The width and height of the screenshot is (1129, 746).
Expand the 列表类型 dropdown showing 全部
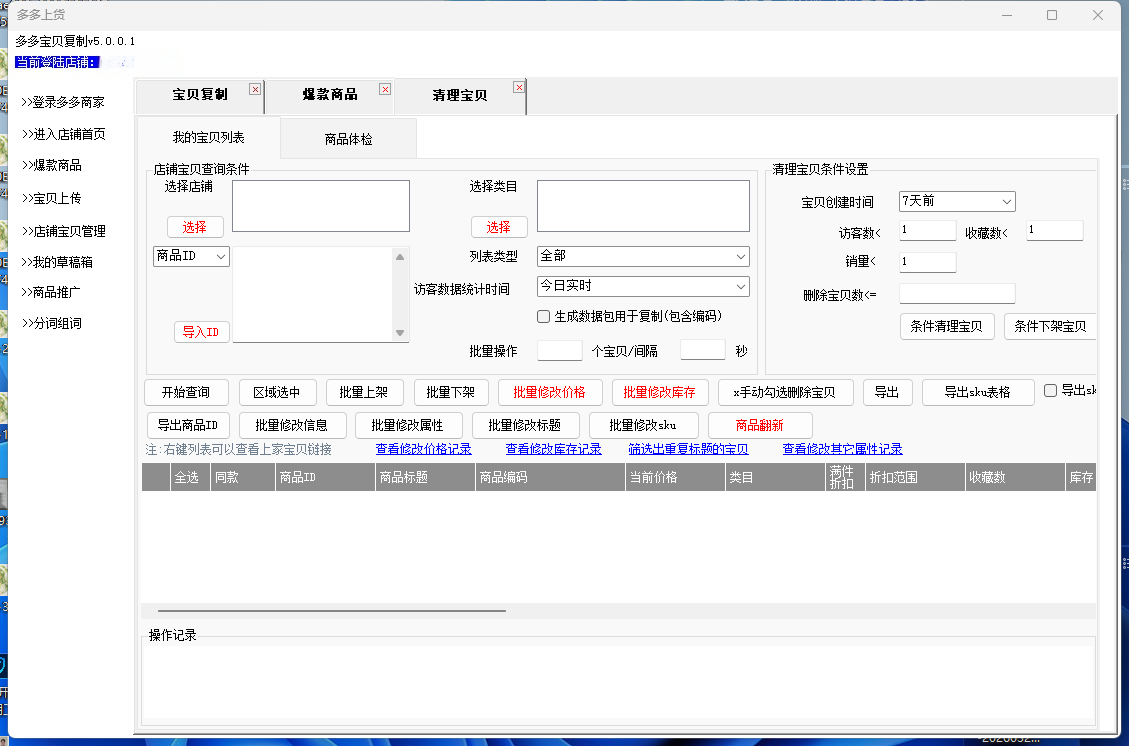coord(642,256)
